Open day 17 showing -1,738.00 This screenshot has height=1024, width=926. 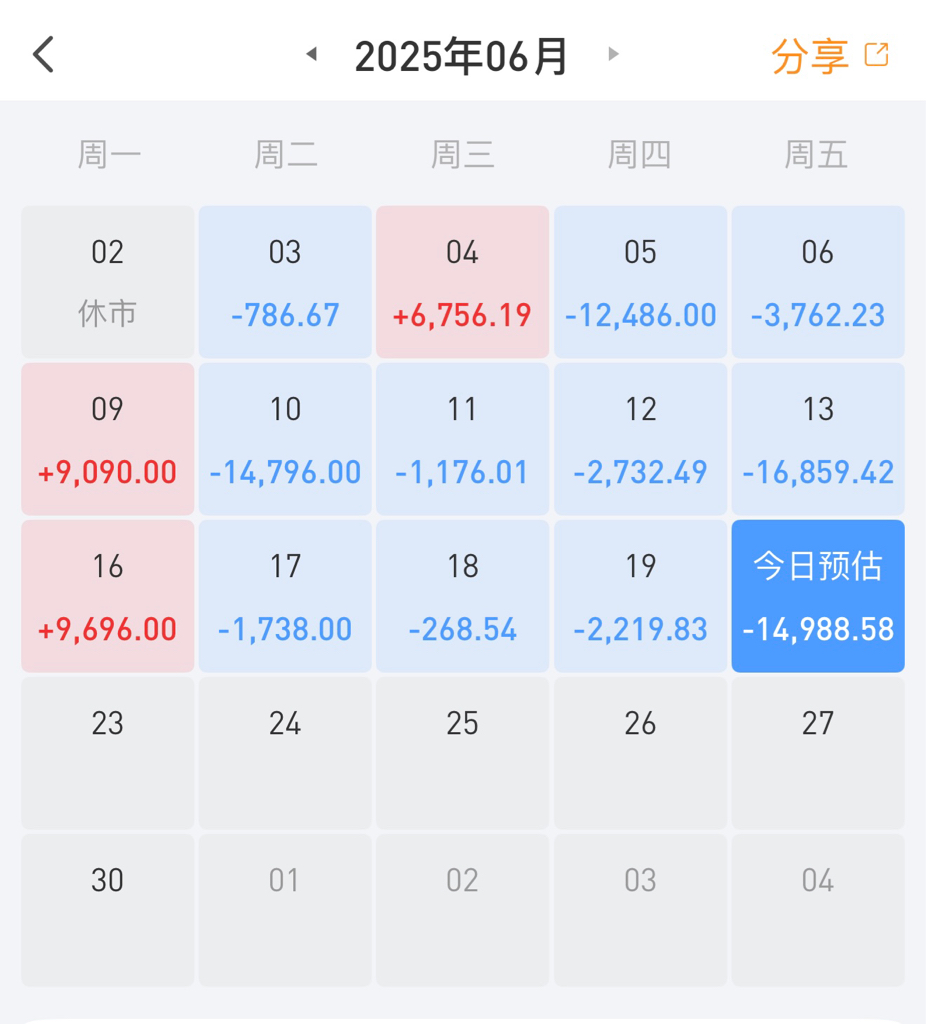point(285,596)
